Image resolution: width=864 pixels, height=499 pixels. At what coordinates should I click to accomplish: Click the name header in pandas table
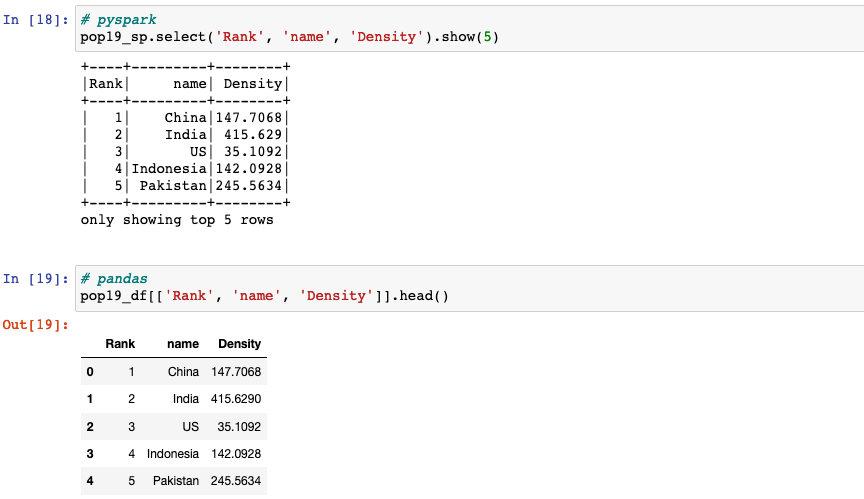pyautogui.click(x=183, y=344)
